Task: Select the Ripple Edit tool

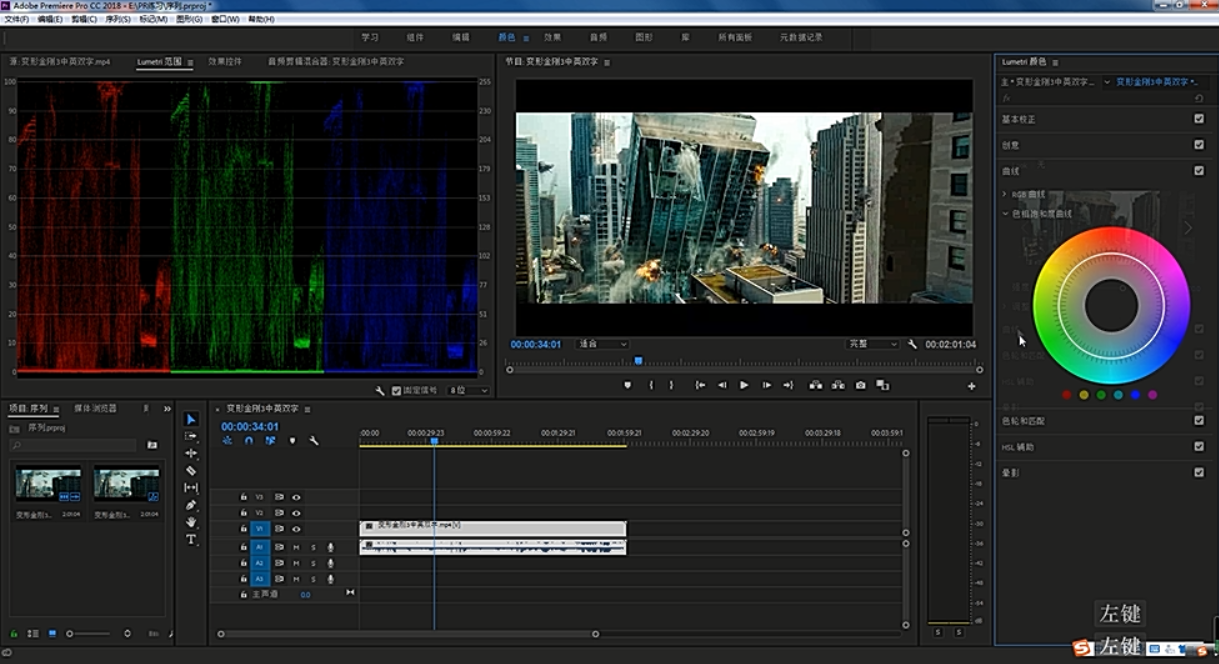Action: tap(191, 453)
